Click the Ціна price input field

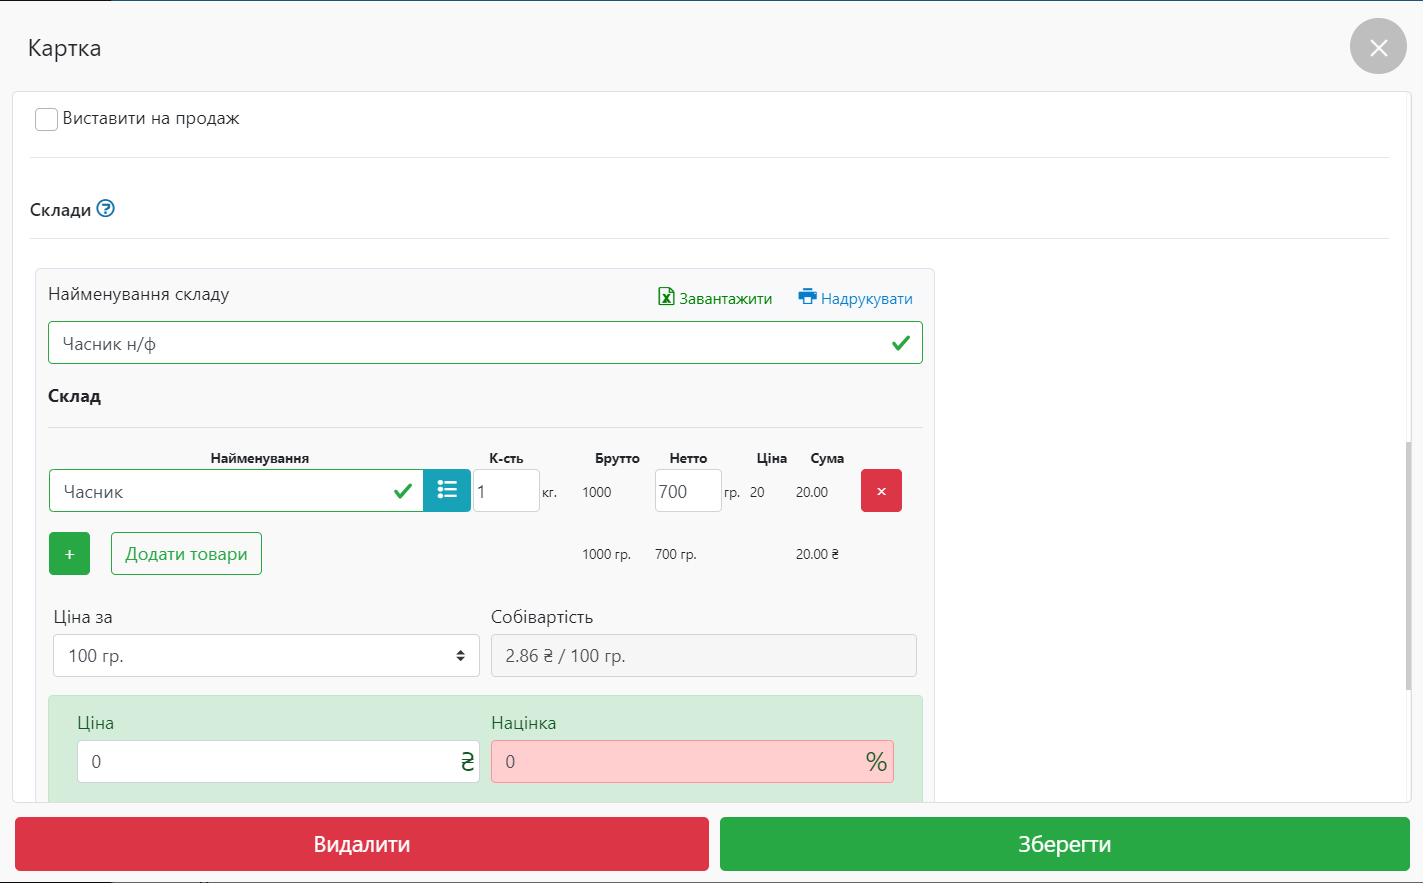(266, 762)
